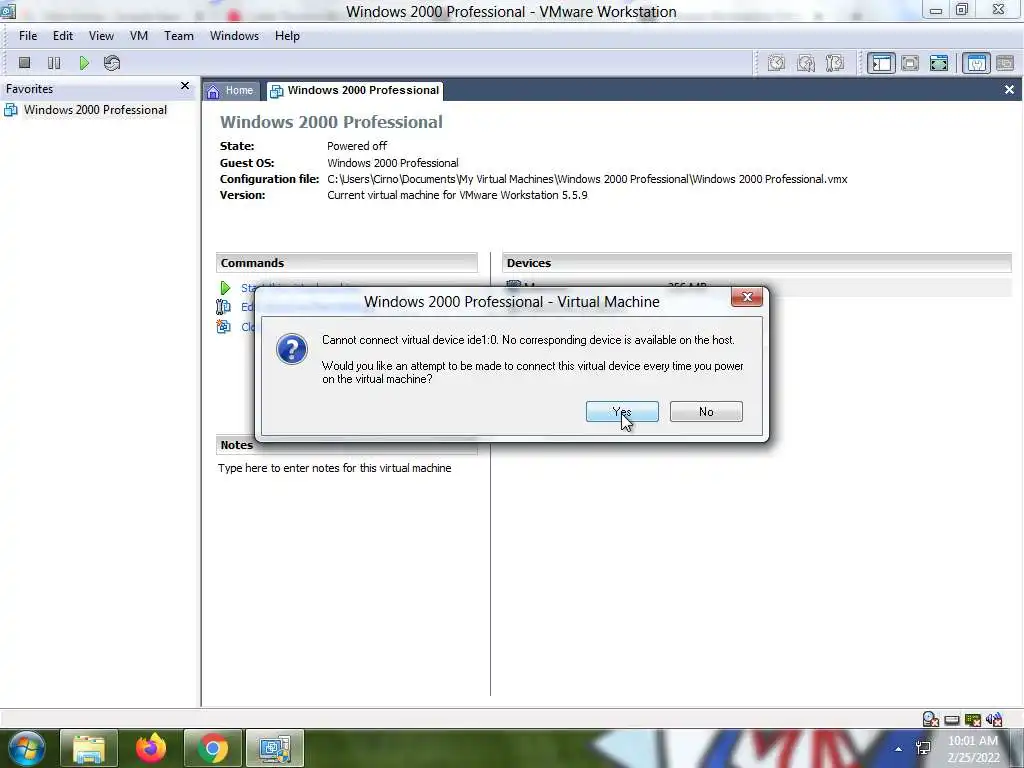Open the Windows menu

234,36
